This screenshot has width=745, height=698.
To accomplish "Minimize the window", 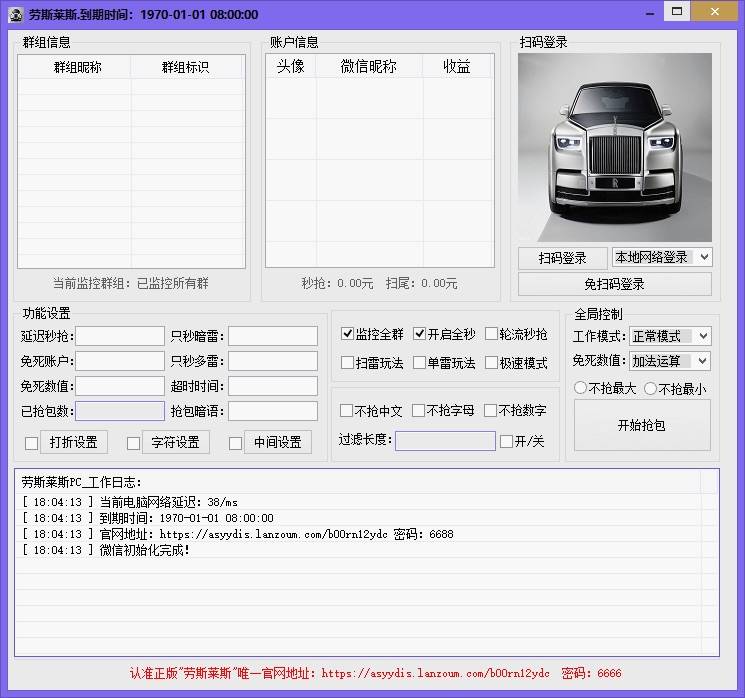I will [650, 13].
